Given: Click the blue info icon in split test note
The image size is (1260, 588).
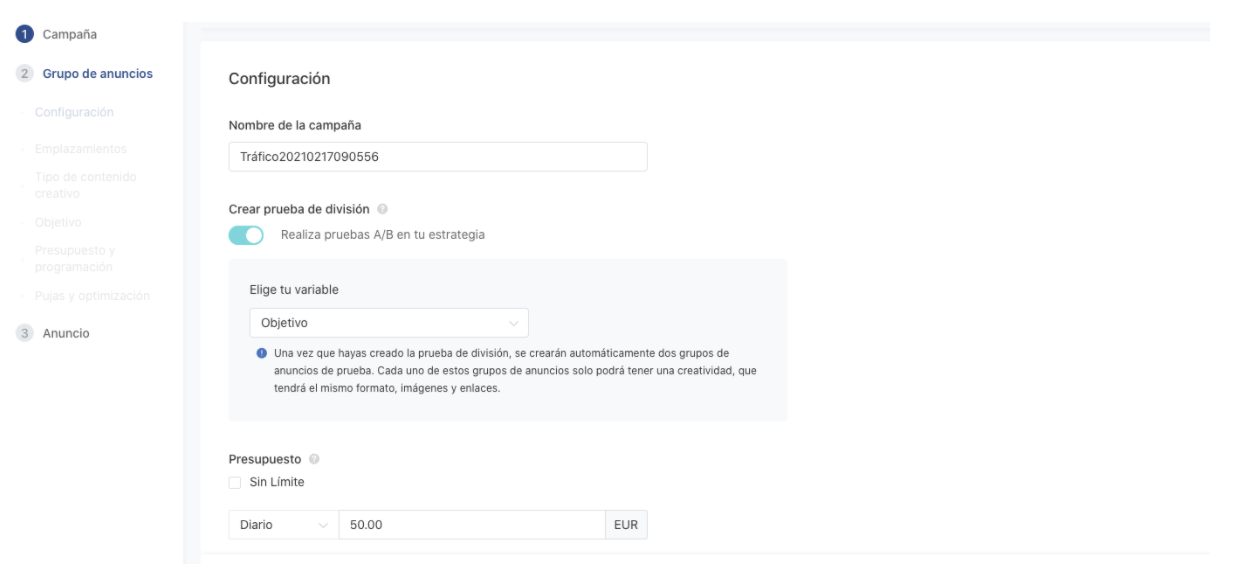Looking at the screenshot, I should click(263, 353).
